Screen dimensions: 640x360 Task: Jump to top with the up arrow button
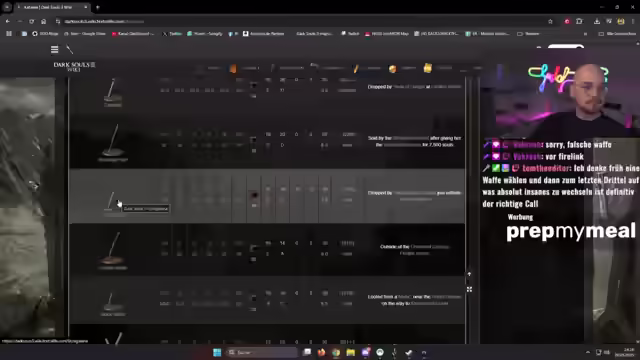[x=469, y=274]
